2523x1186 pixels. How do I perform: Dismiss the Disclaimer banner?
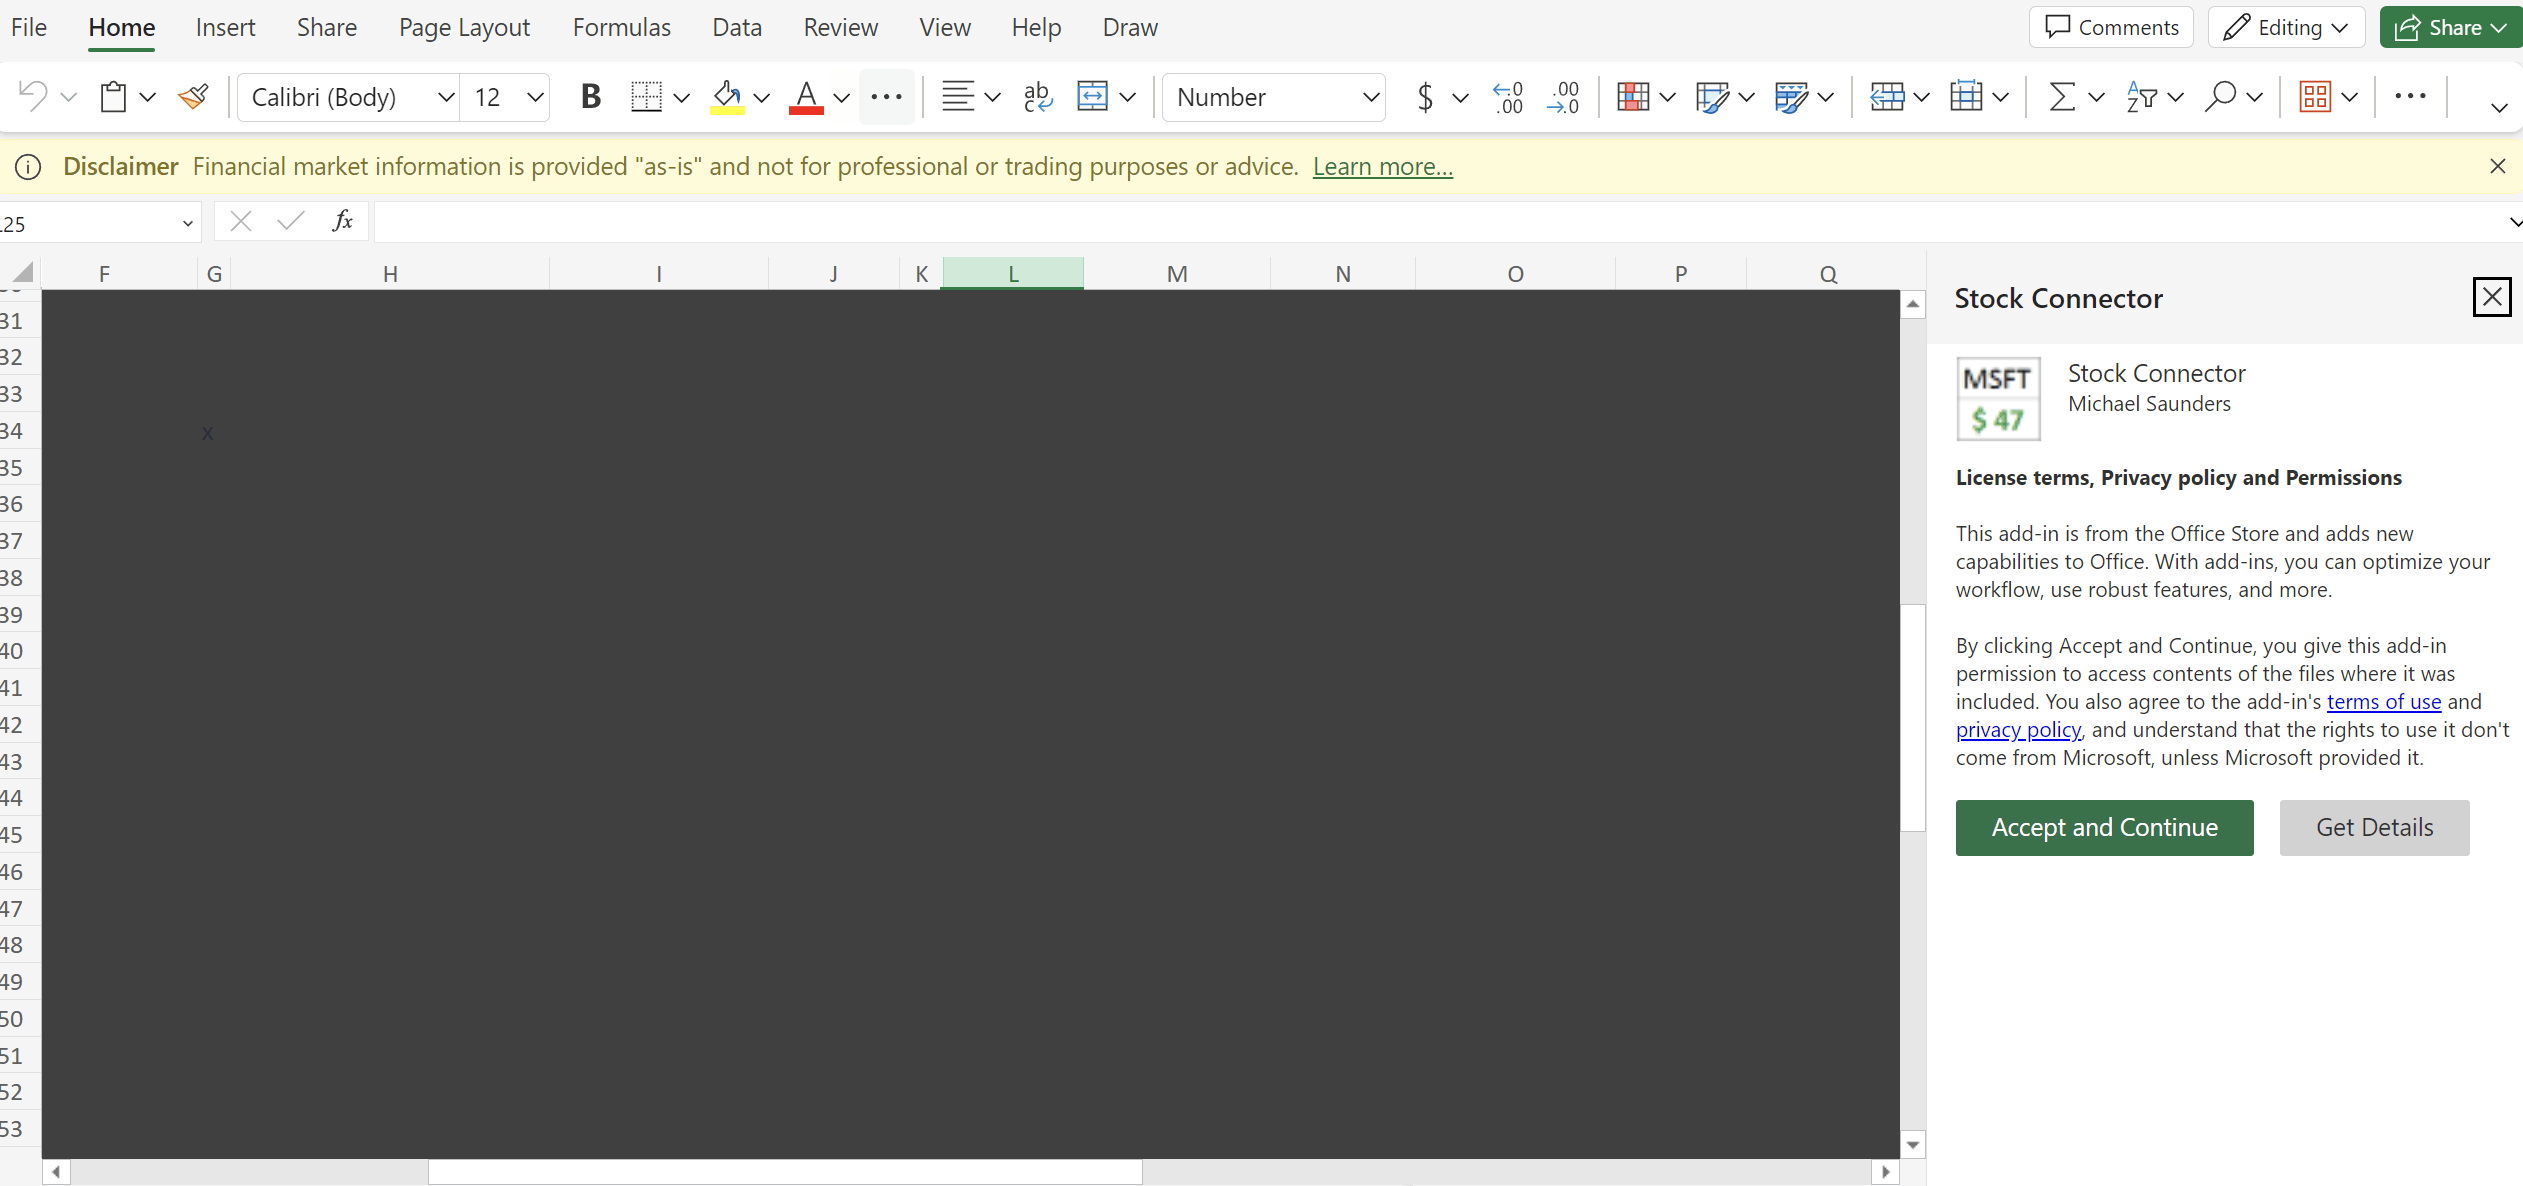coord(2497,166)
